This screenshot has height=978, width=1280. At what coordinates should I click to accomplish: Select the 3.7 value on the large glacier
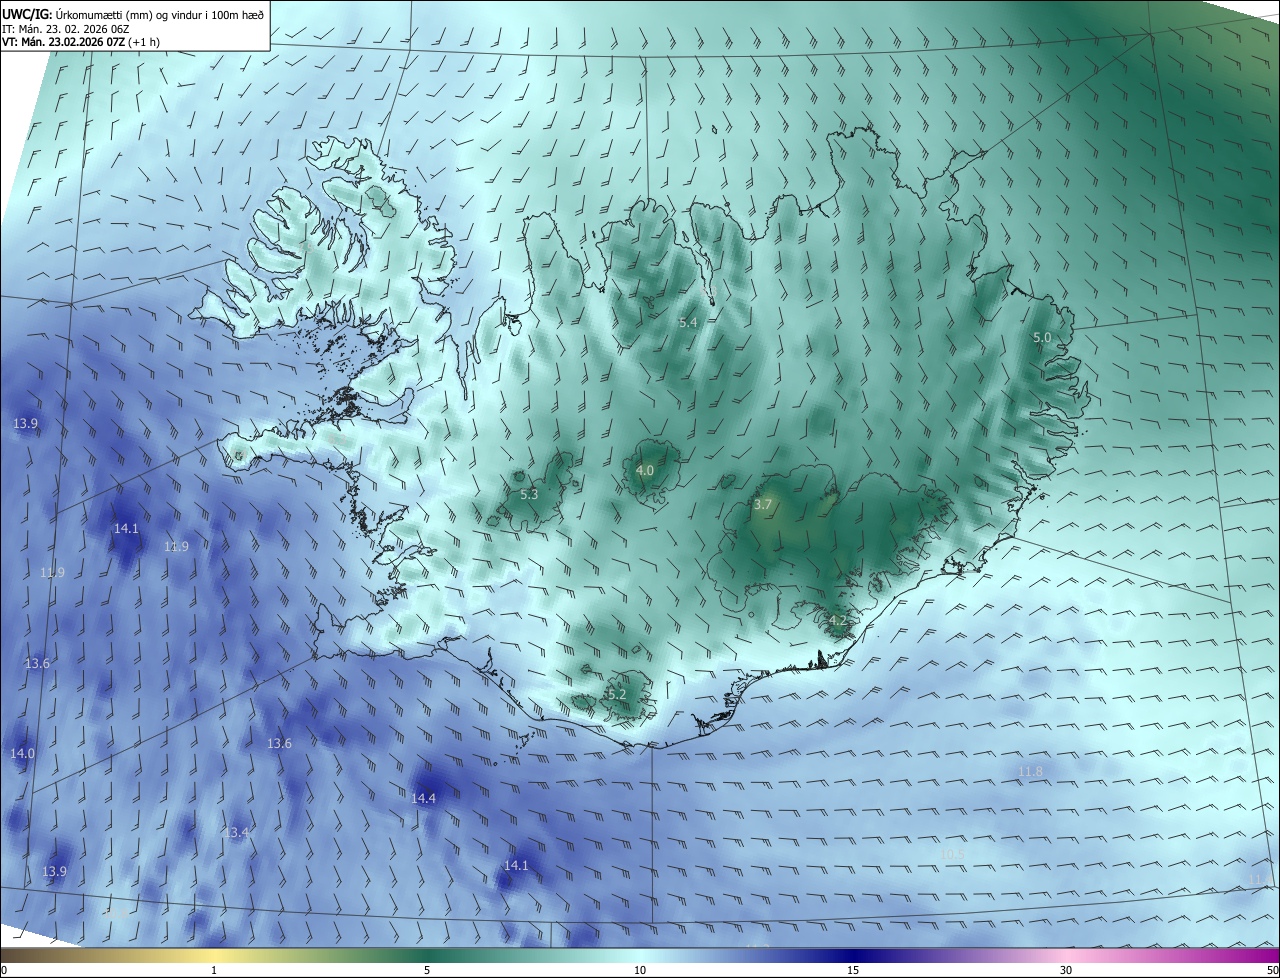(763, 504)
